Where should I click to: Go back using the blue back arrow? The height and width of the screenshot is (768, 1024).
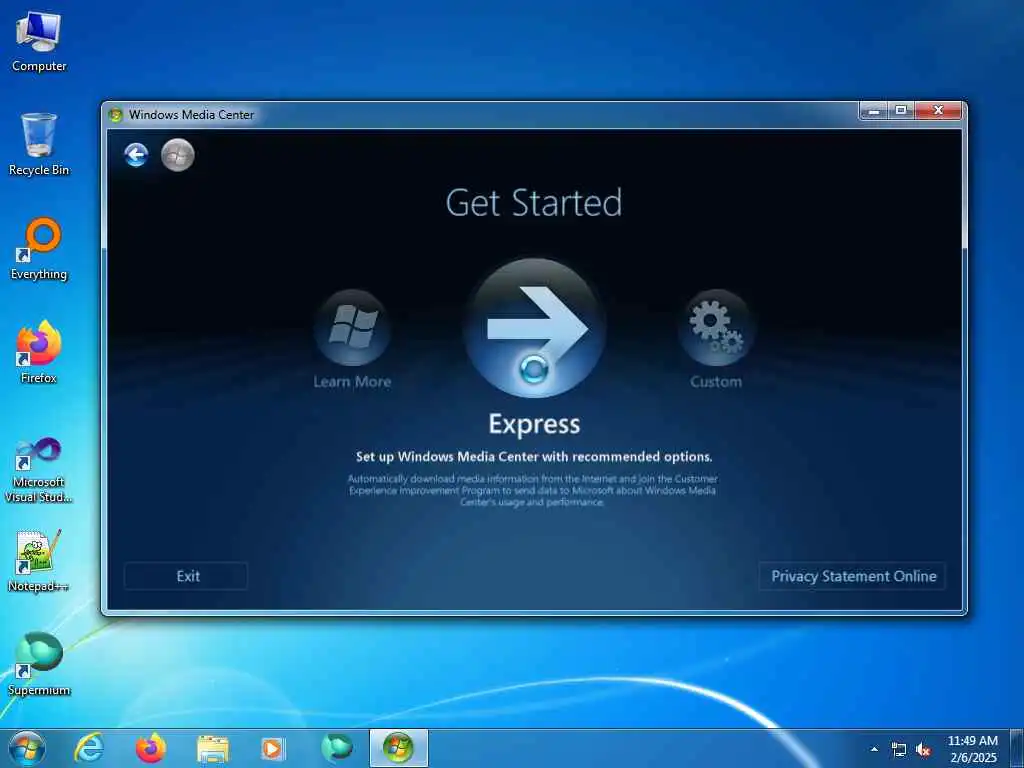[136, 155]
